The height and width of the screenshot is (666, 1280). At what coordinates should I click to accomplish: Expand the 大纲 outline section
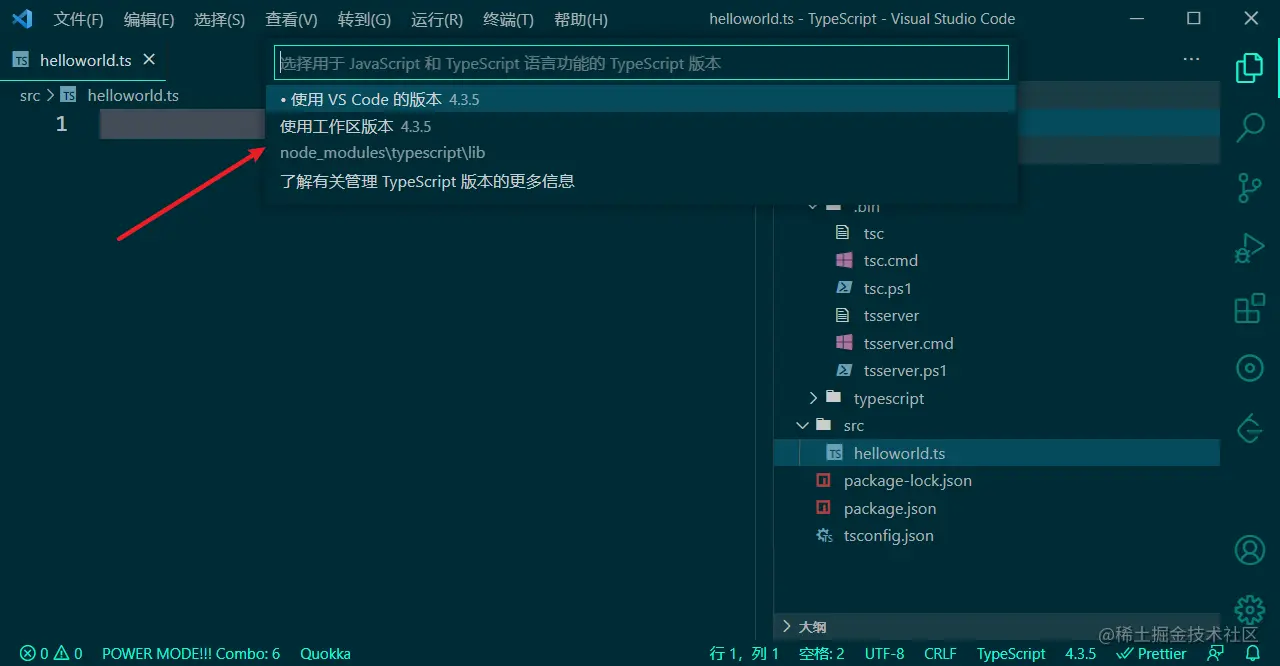point(997,627)
